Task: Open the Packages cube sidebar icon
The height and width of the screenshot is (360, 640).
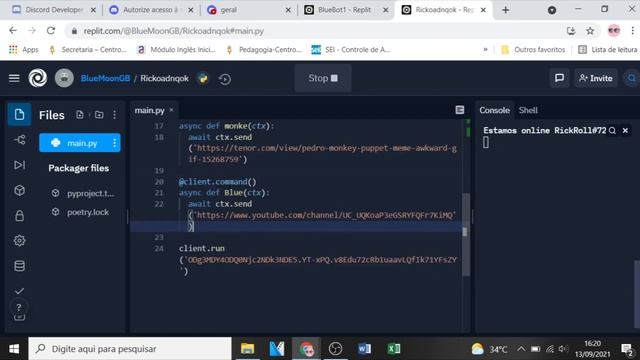Action: pyautogui.click(x=19, y=190)
